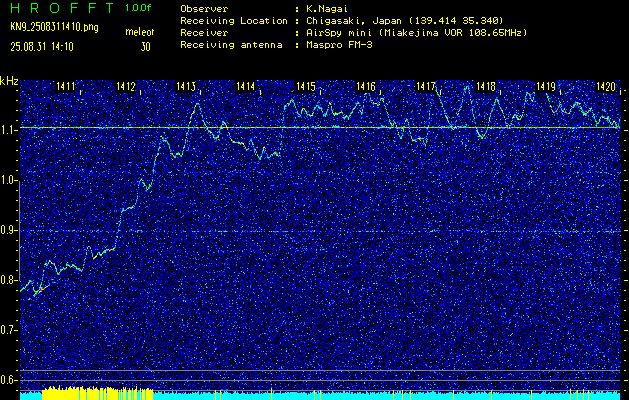
Task: Click the Receiving antenna label
Action: click(231, 45)
